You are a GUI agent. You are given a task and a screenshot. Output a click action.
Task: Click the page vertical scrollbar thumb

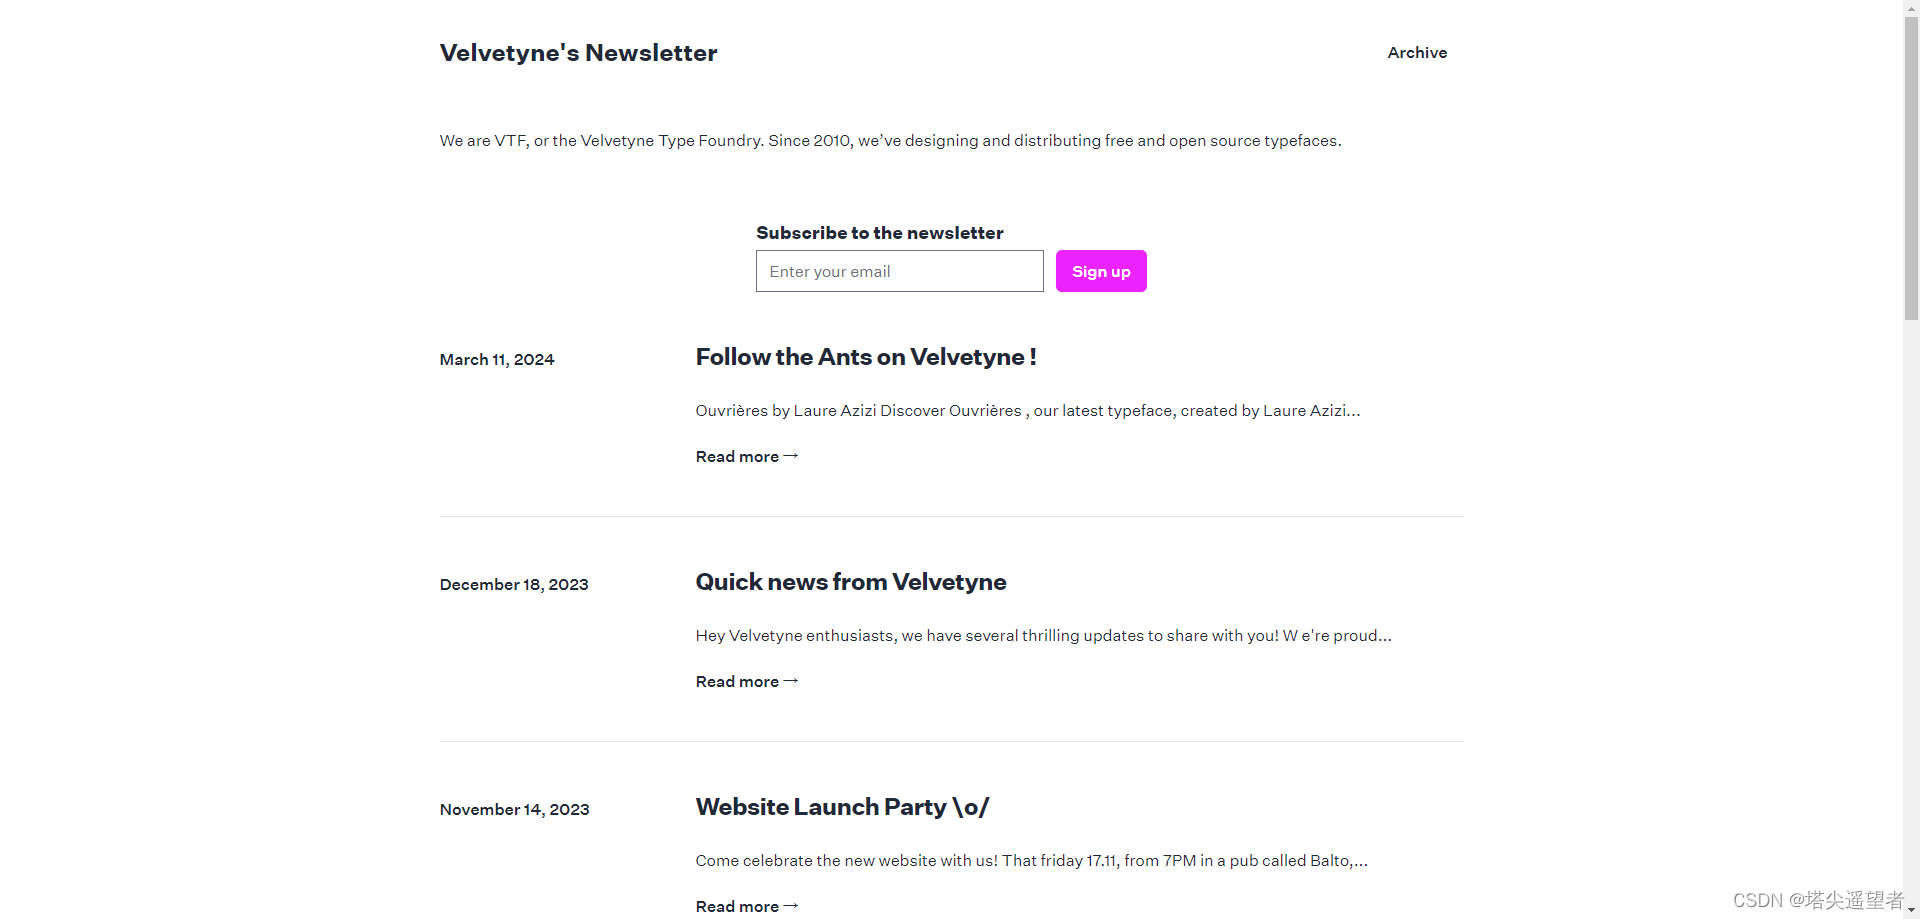click(x=1911, y=167)
